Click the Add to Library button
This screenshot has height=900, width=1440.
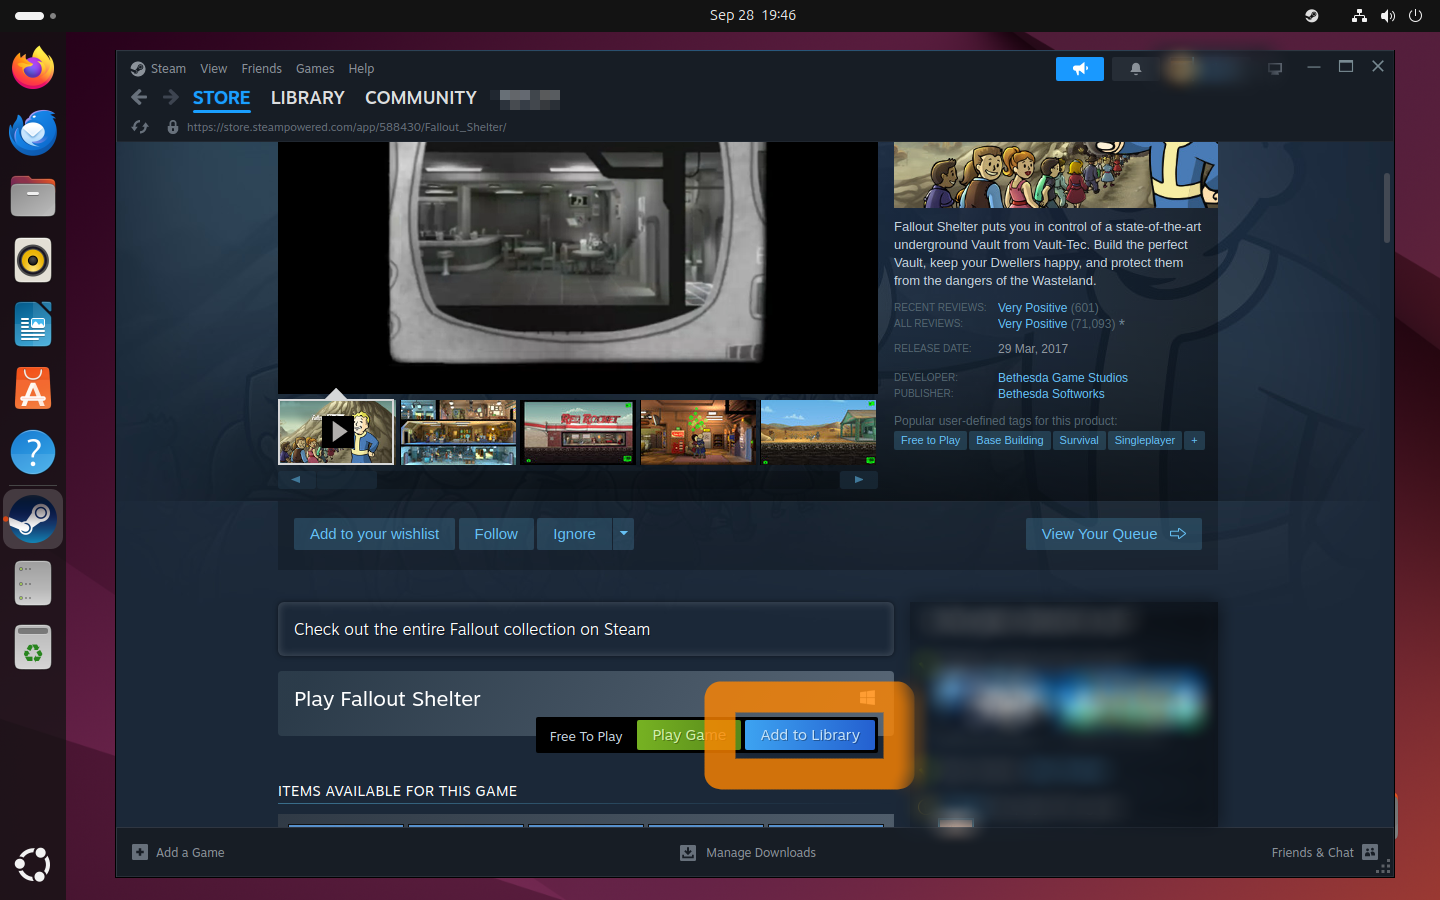click(x=809, y=735)
